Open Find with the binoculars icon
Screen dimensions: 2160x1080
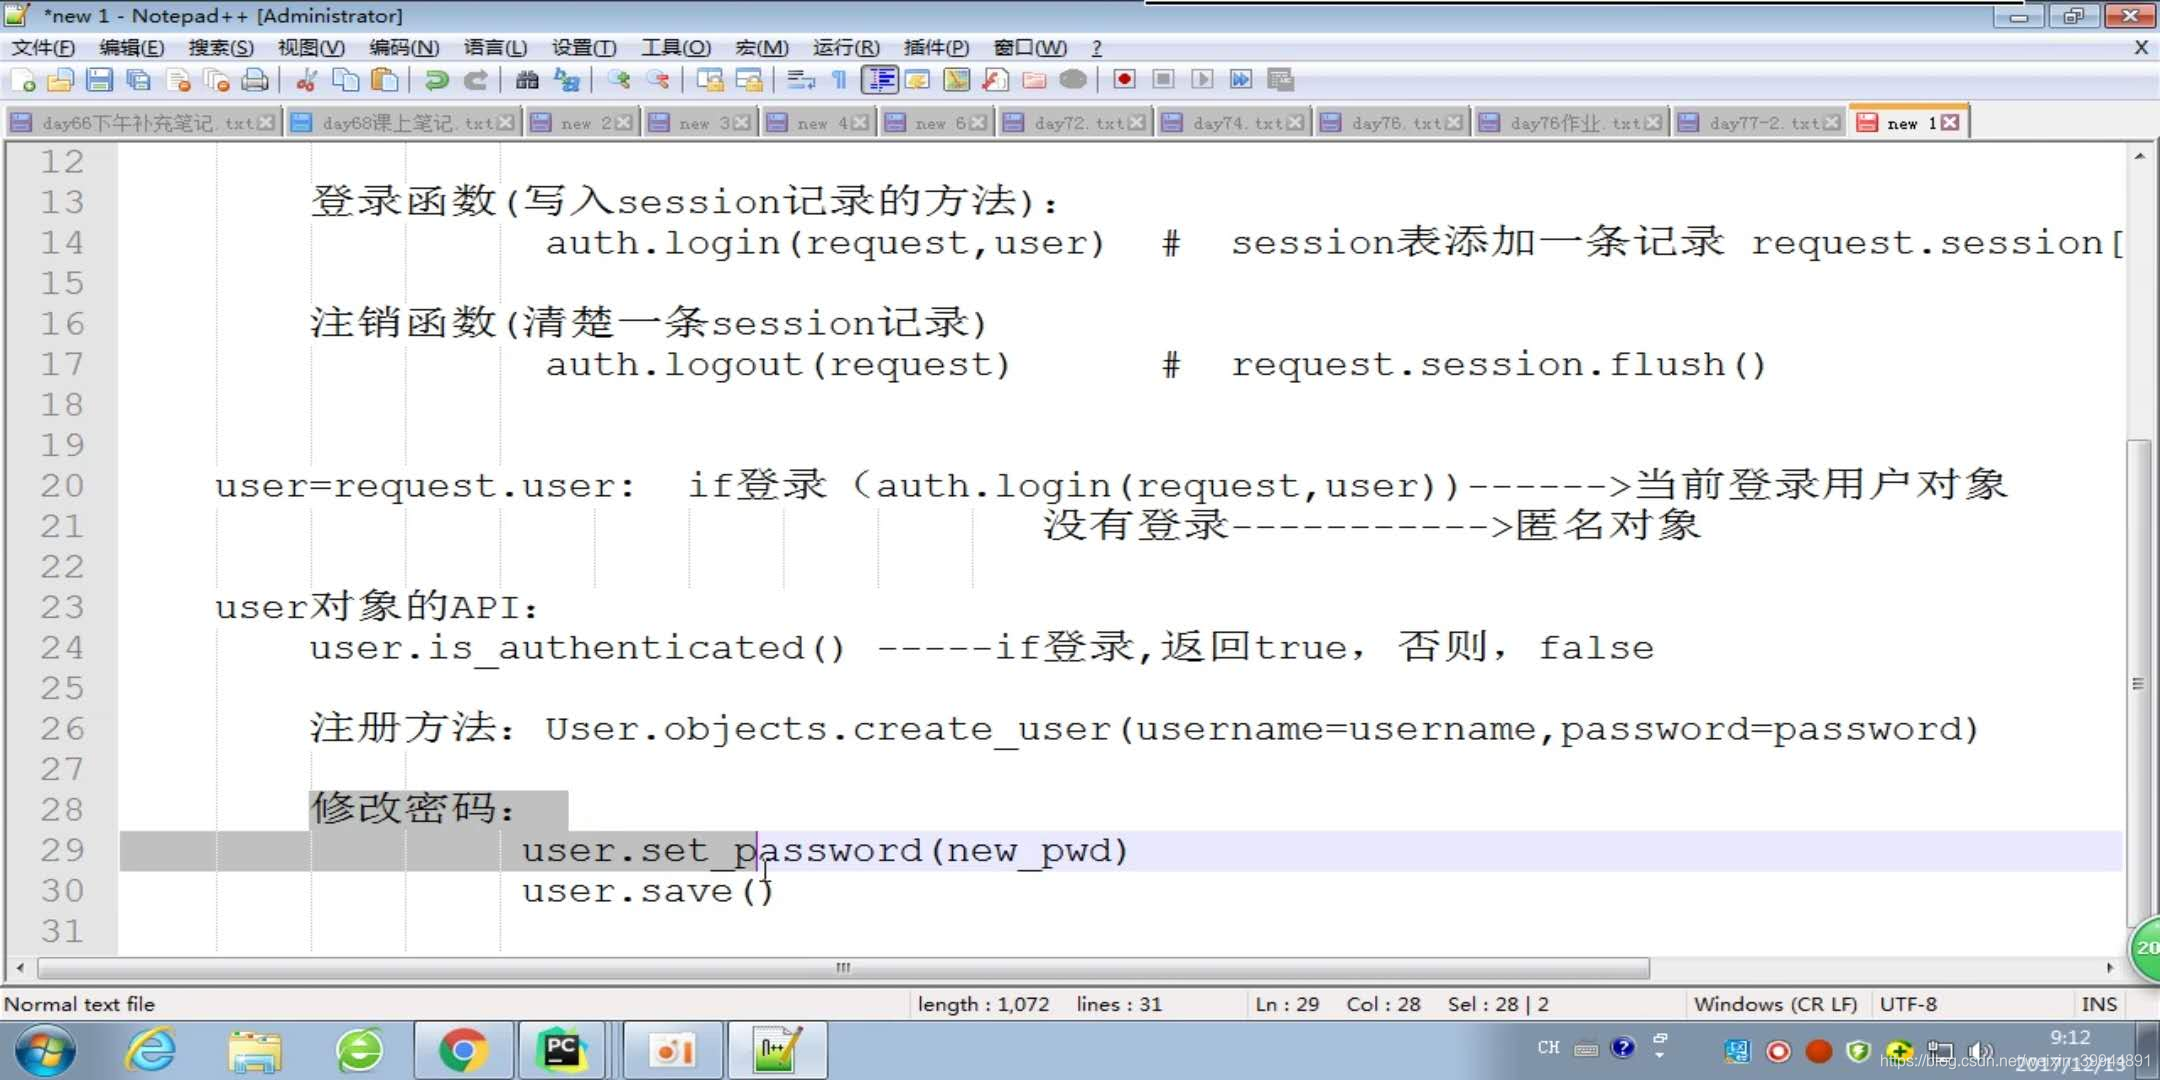527,80
